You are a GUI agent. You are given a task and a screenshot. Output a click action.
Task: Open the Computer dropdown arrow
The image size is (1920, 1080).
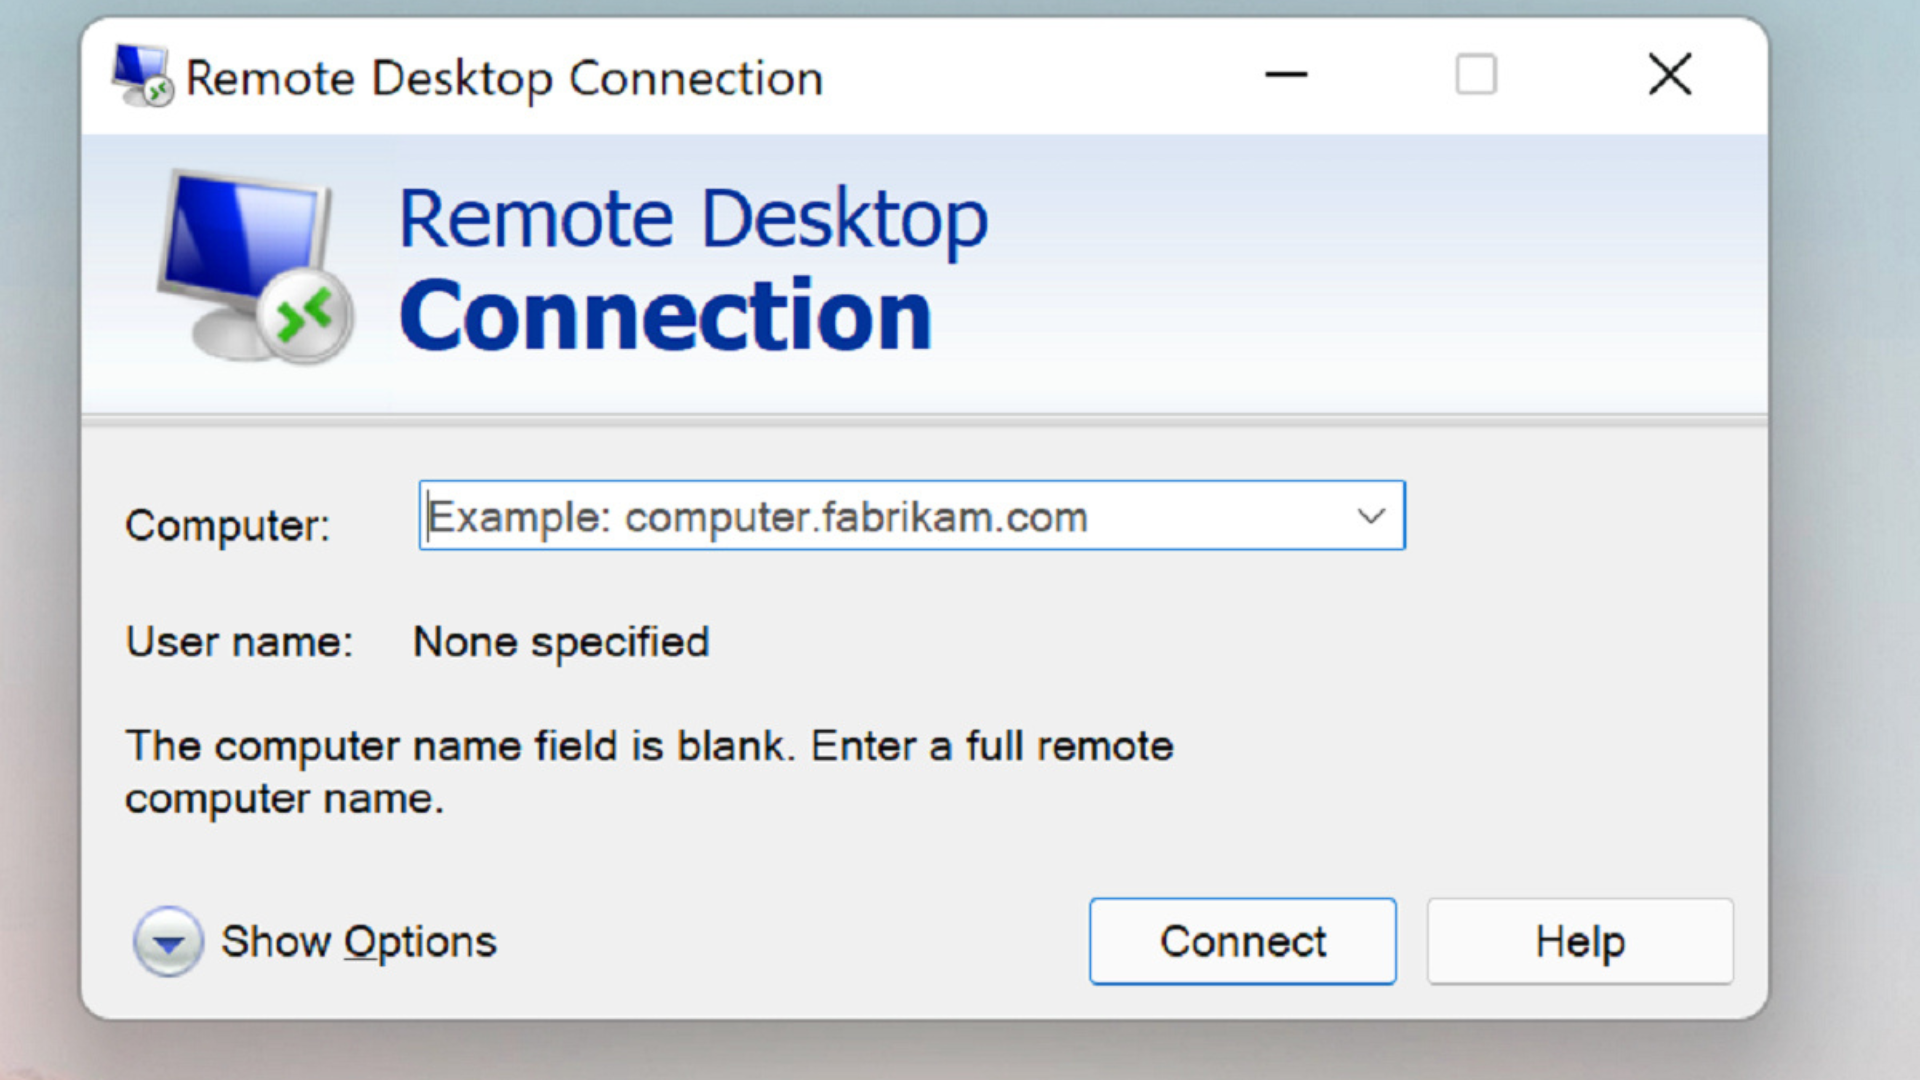pyautogui.click(x=1370, y=516)
